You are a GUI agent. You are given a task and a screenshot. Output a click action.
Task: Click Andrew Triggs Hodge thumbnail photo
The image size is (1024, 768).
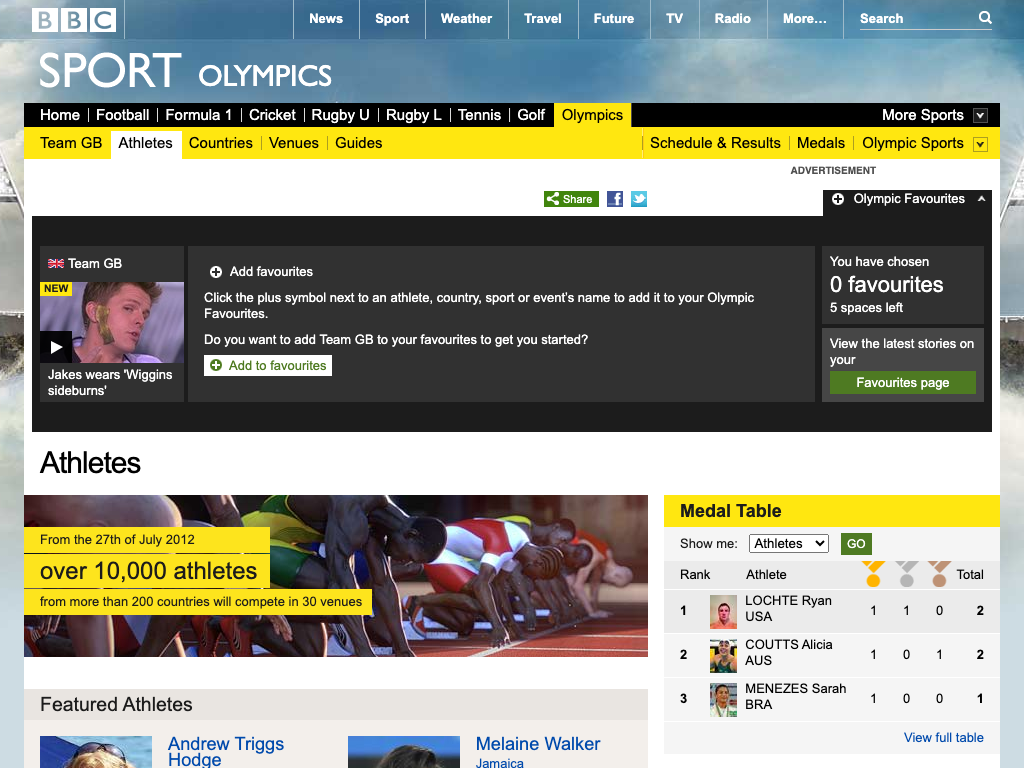(x=96, y=752)
